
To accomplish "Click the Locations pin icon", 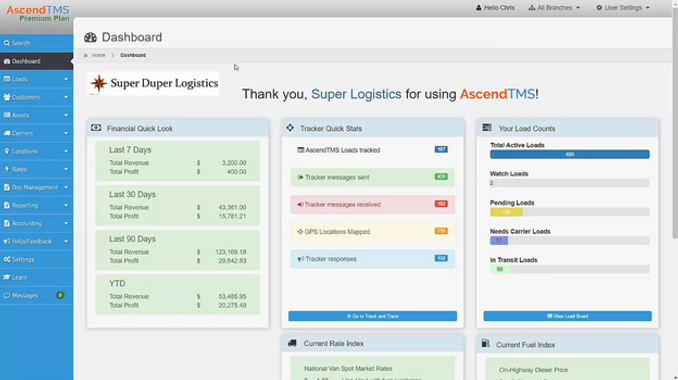I will (x=7, y=151).
